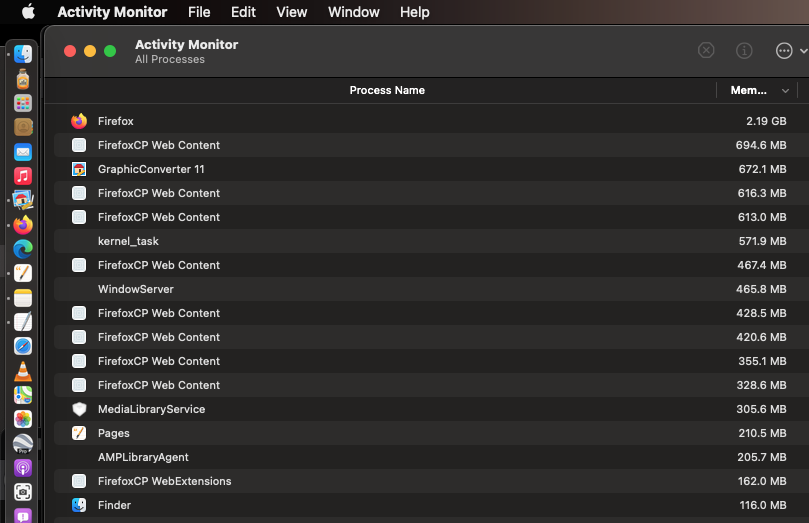Open TextEdit from the Dock
The image size is (809, 523).
click(23, 322)
